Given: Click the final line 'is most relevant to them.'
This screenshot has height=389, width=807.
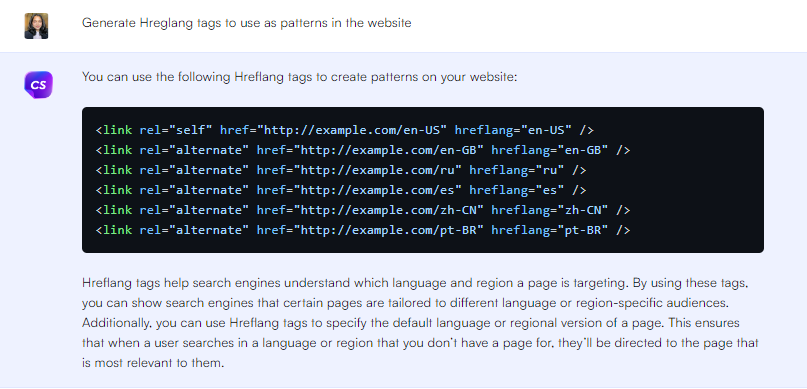Looking at the screenshot, I should 153,363.
